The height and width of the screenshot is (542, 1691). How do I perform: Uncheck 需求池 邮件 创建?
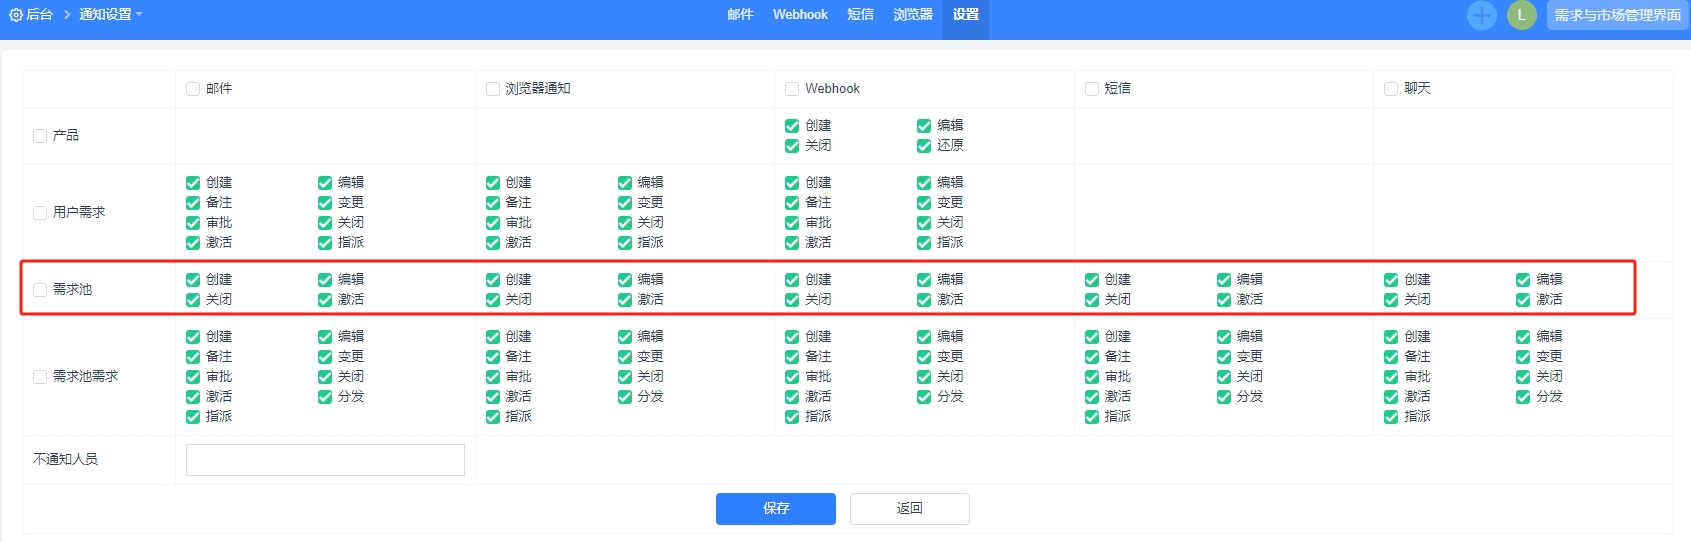pos(193,280)
